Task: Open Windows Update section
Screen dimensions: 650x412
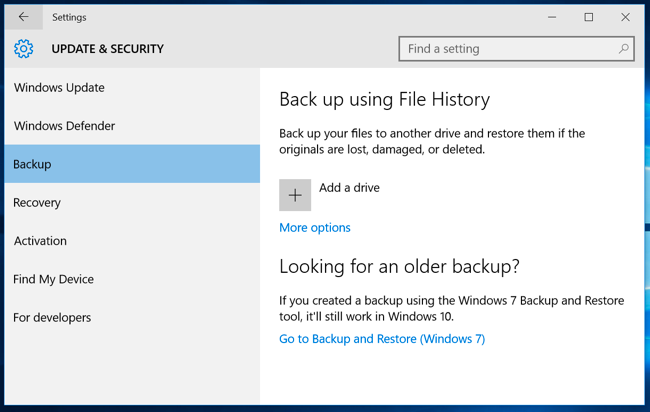Action: point(132,87)
